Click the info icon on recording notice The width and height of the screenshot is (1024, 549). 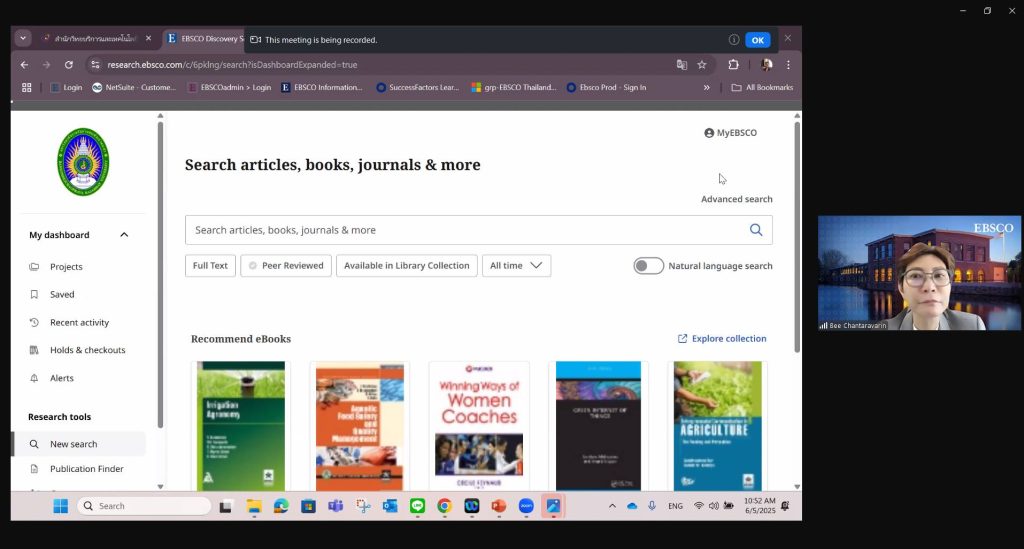tap(734, 40)
